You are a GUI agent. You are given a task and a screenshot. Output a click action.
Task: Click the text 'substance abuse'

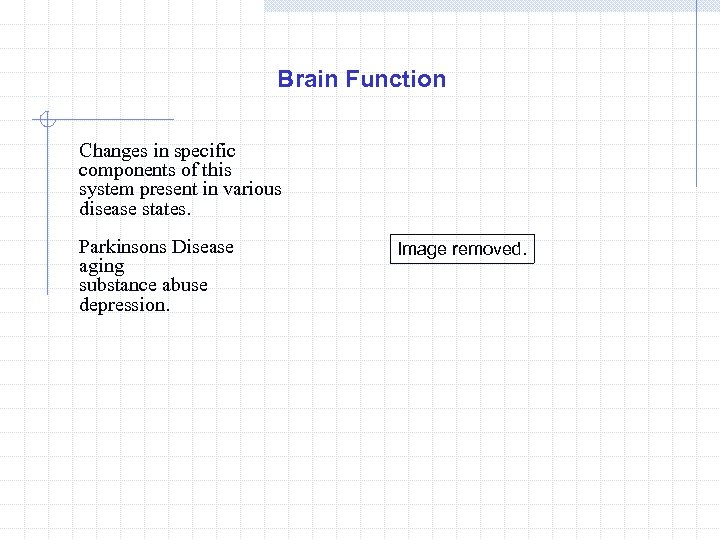[143, 285]
